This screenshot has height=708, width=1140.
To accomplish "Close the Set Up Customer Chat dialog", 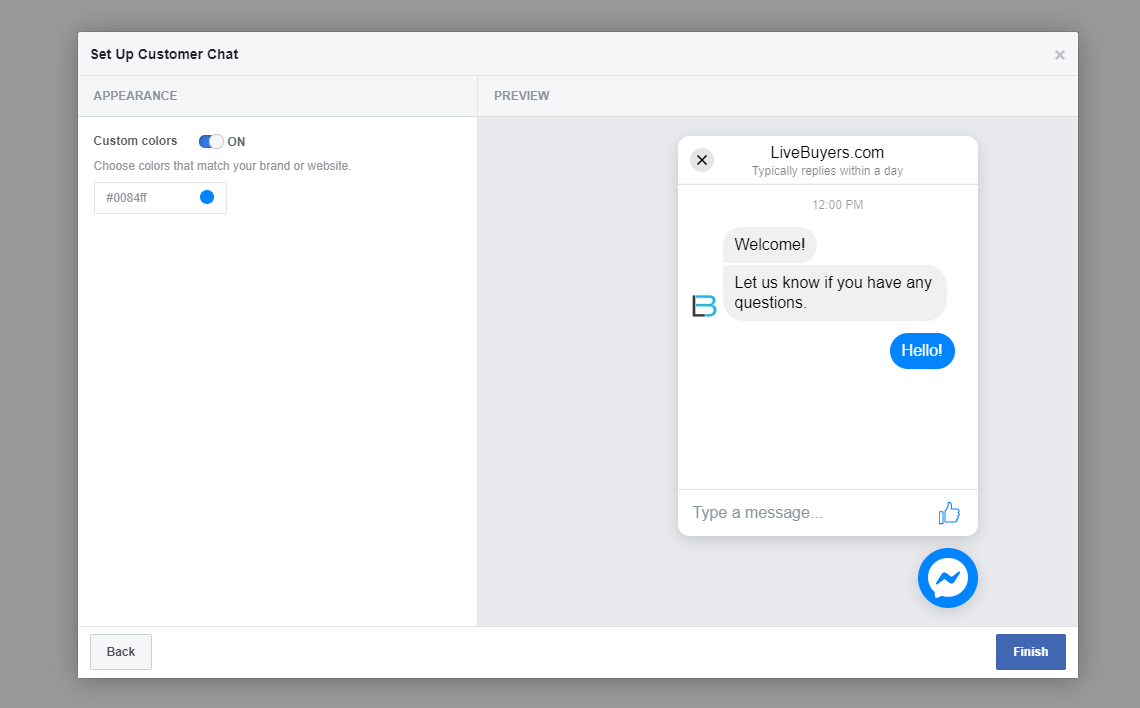I will click(1059, 55).
